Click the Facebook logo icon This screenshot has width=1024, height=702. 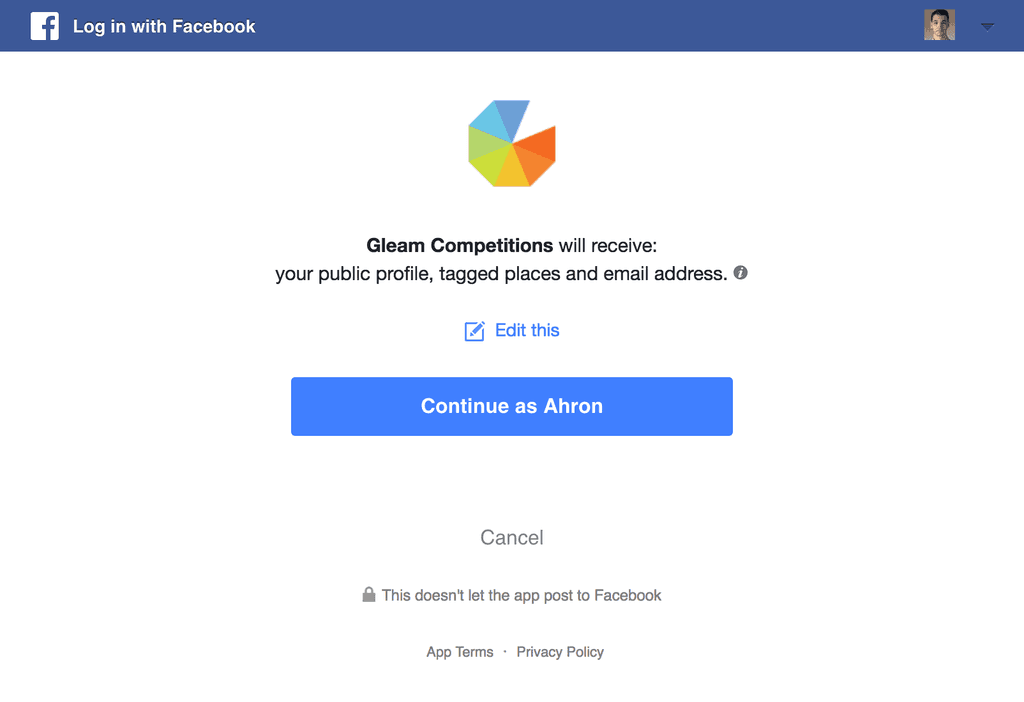(45, 26)
